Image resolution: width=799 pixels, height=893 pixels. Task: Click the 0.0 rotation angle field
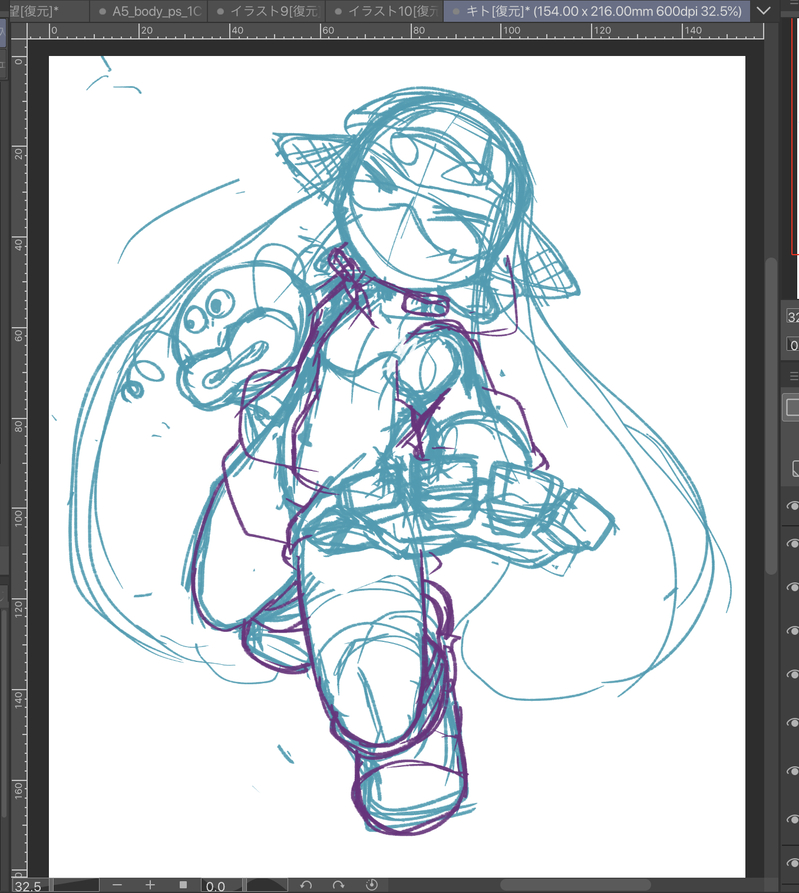coord(221,886)
